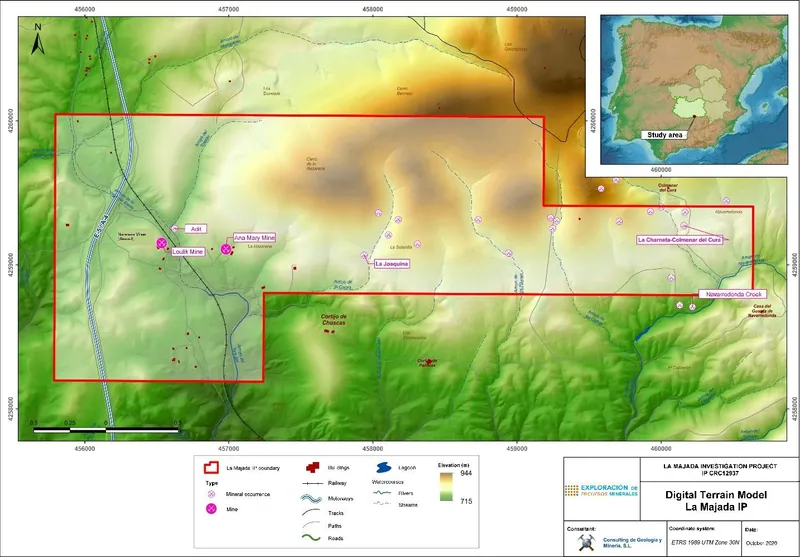Click 'Casa del Guarda de Navarredonda' place name

coord(763,311)
